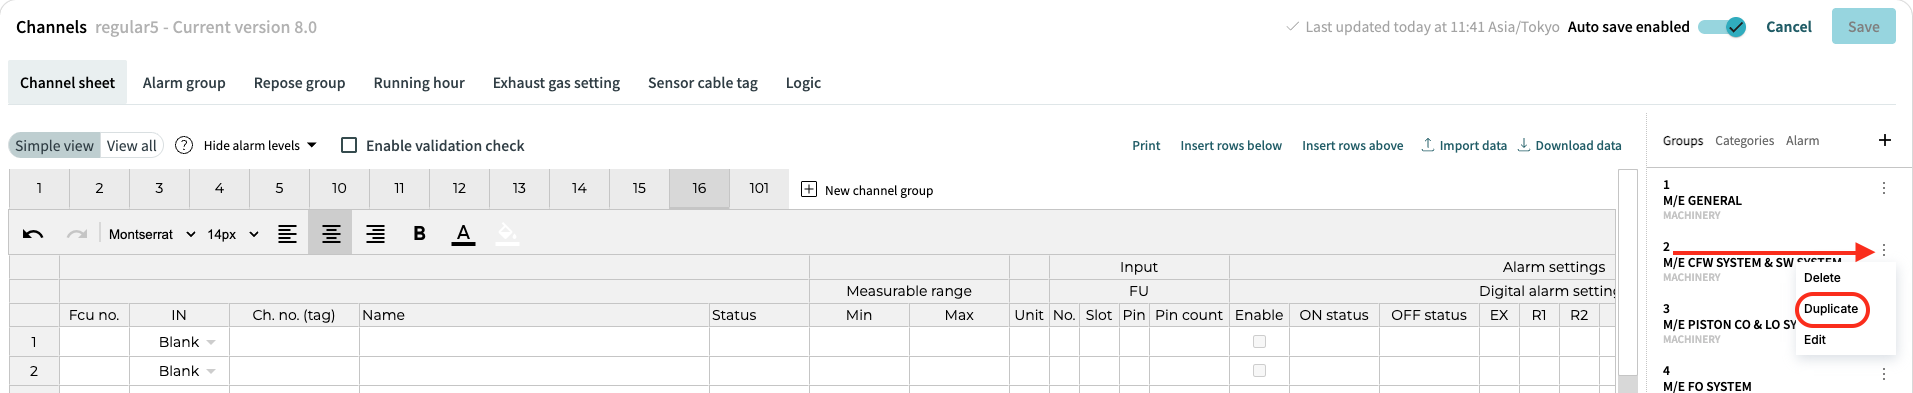Open the Montserrat font dropdown
The width and height of the screenshot is (1913, 393).
(x=152, y=234)
